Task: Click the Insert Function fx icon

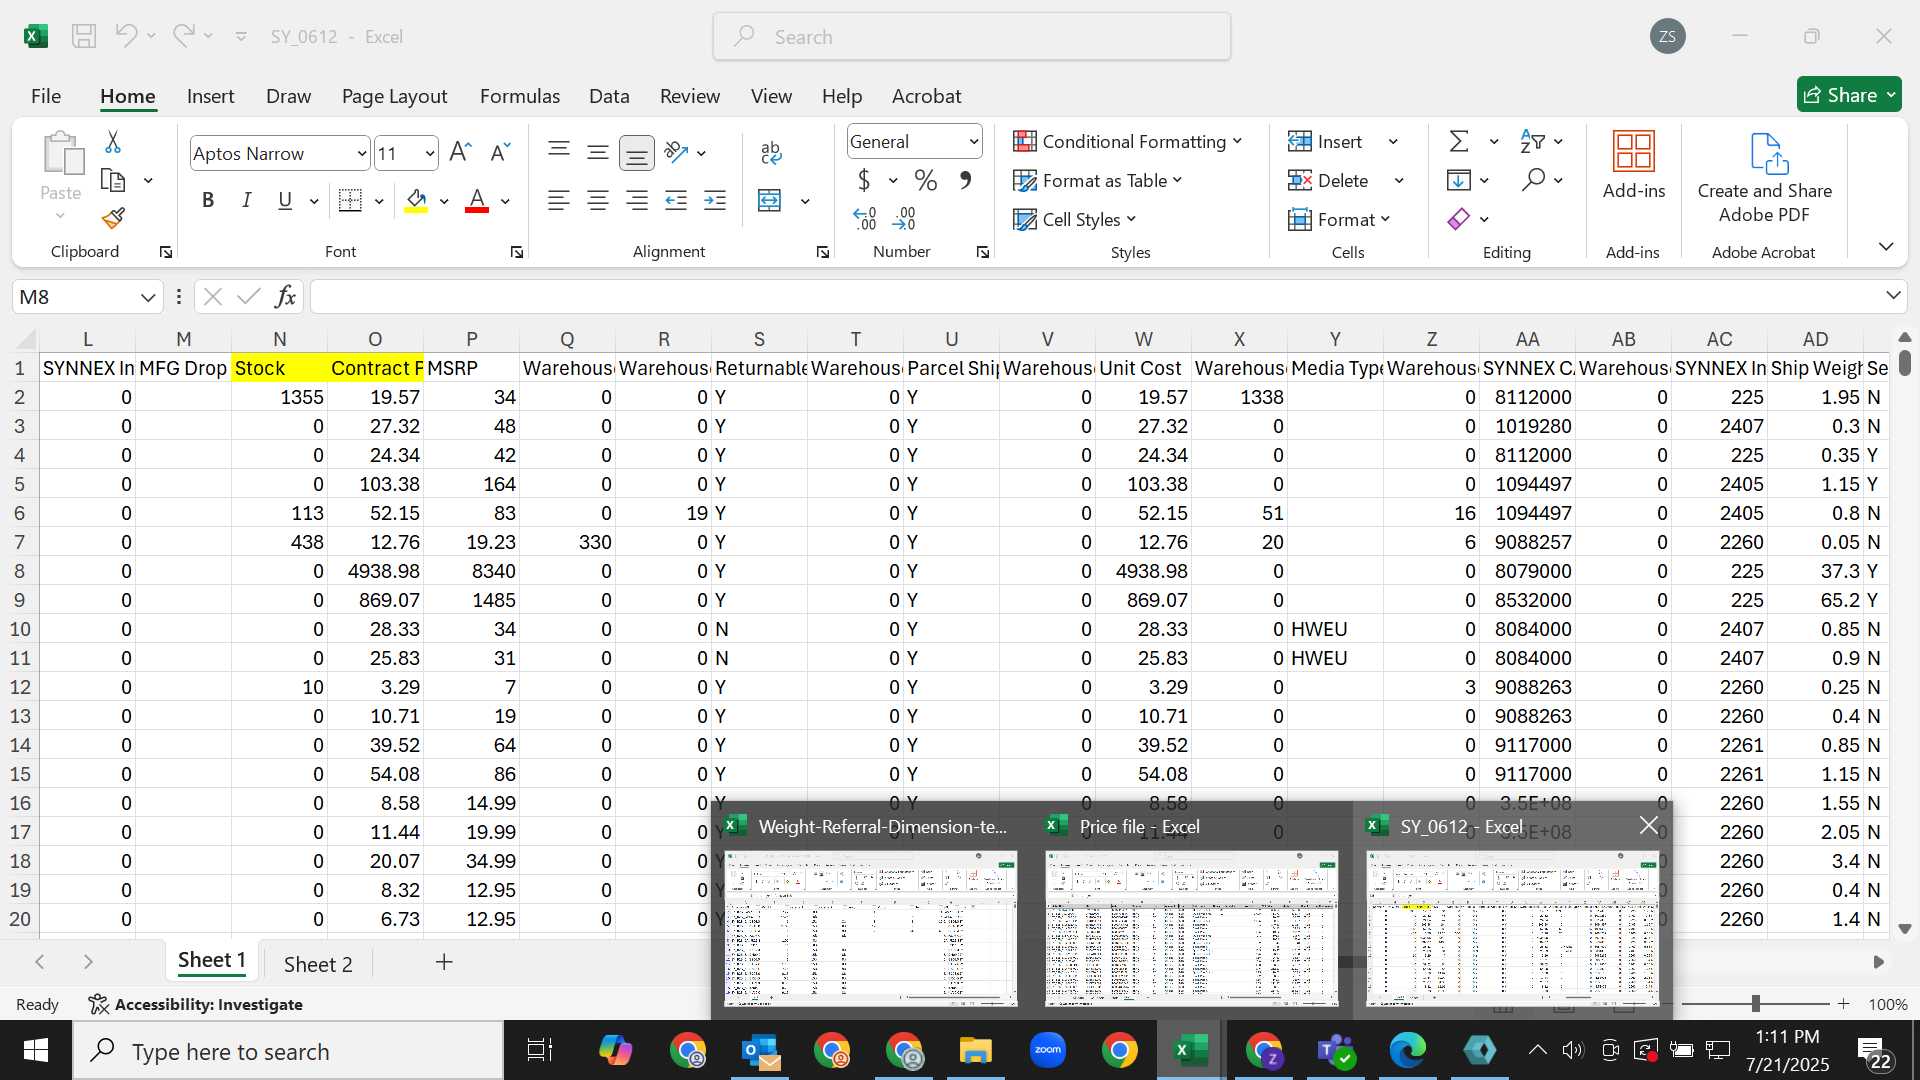Action: point(285,296)
